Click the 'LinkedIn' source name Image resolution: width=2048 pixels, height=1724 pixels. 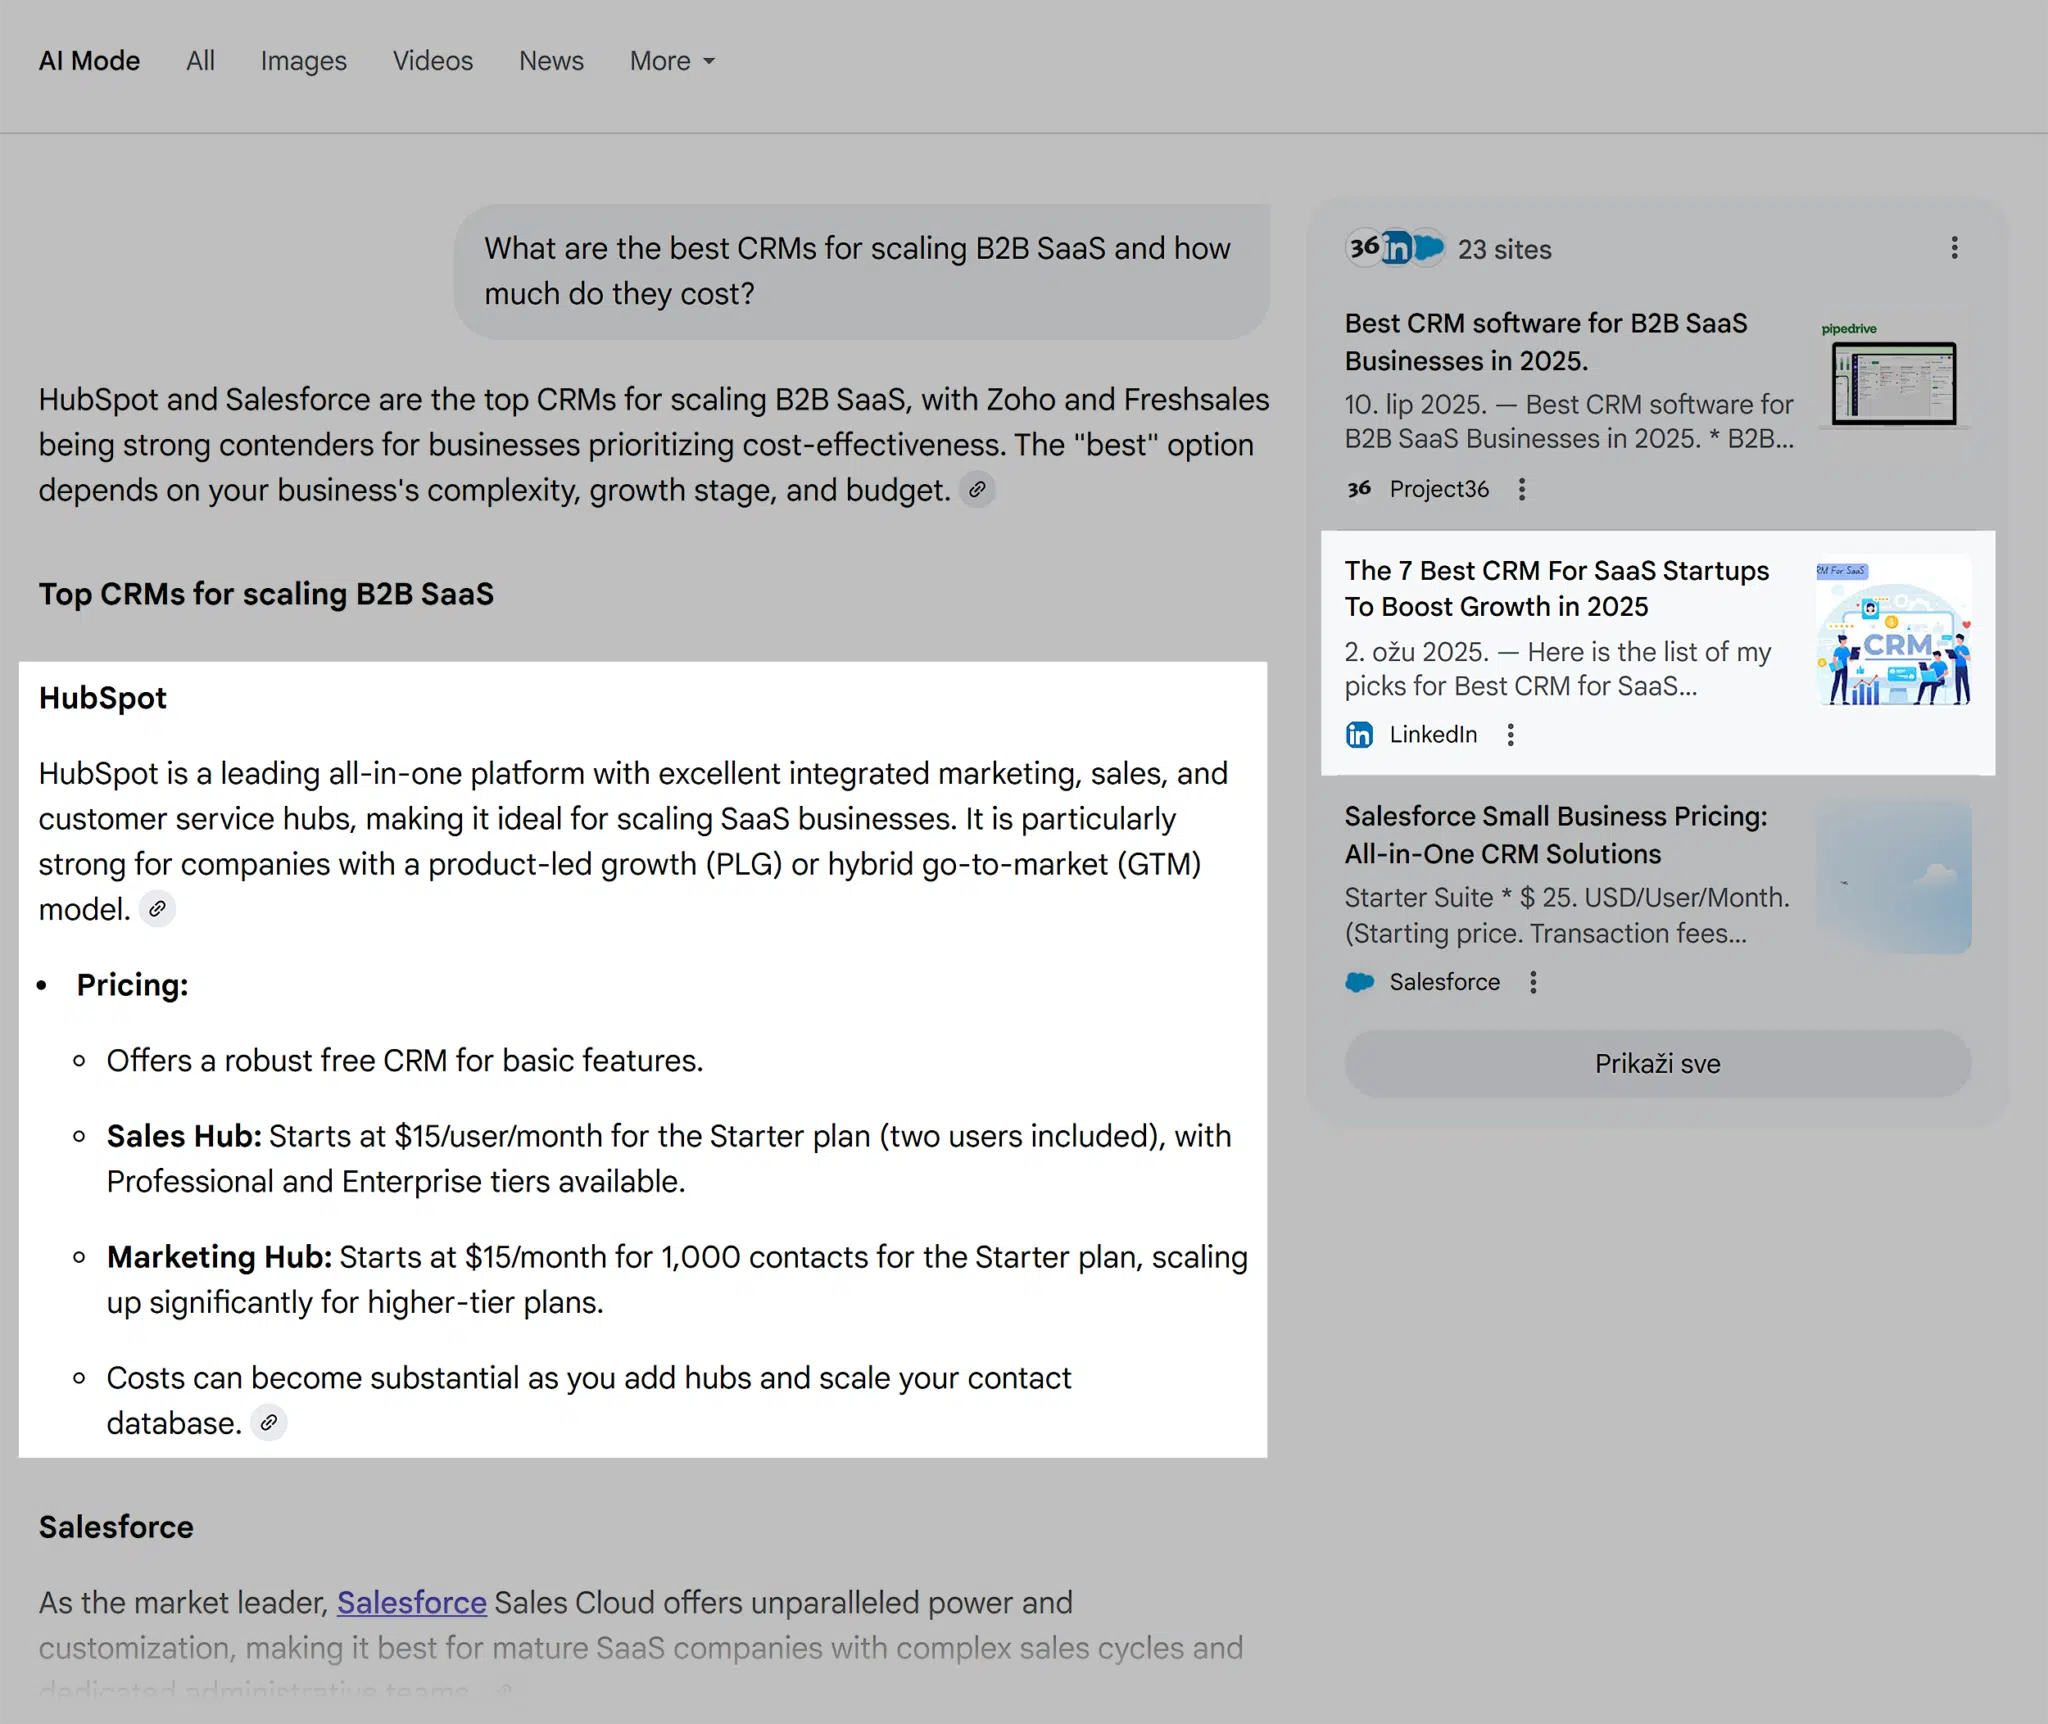[x=1433, y=735]
